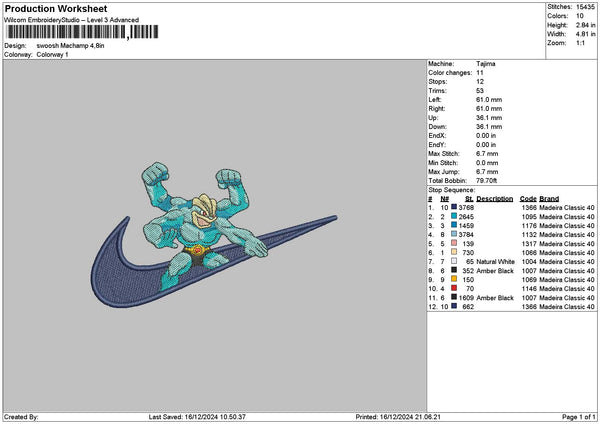Click thread code 1069
Screen dimensions: 600x424
[529, 280]
